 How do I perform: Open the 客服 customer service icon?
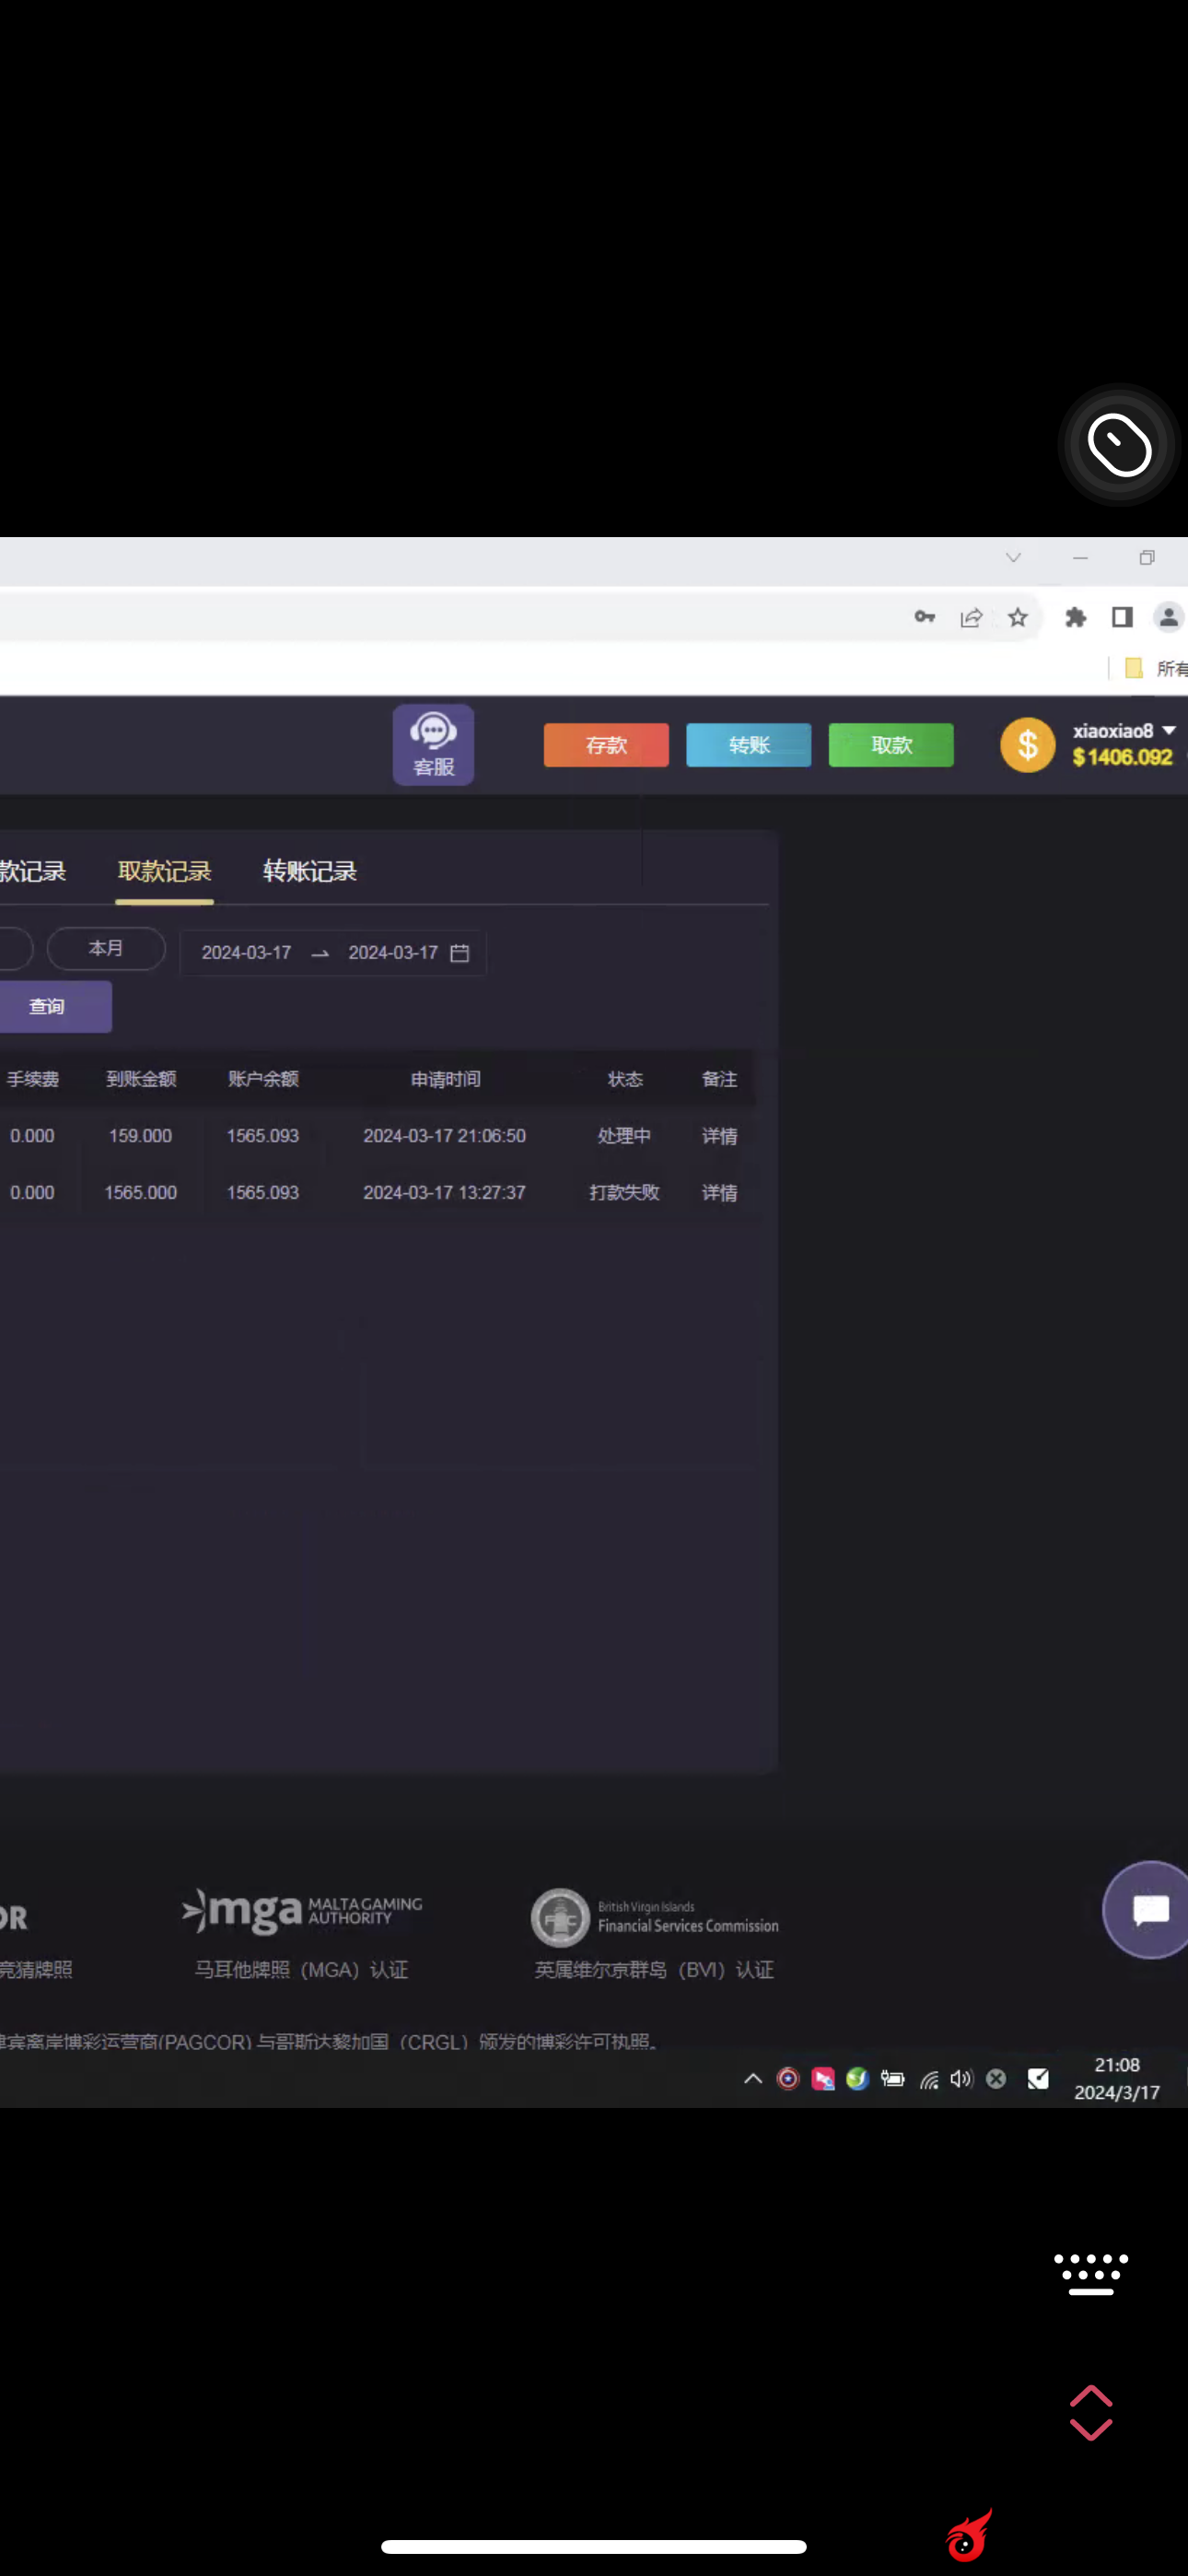pos(433,744)
